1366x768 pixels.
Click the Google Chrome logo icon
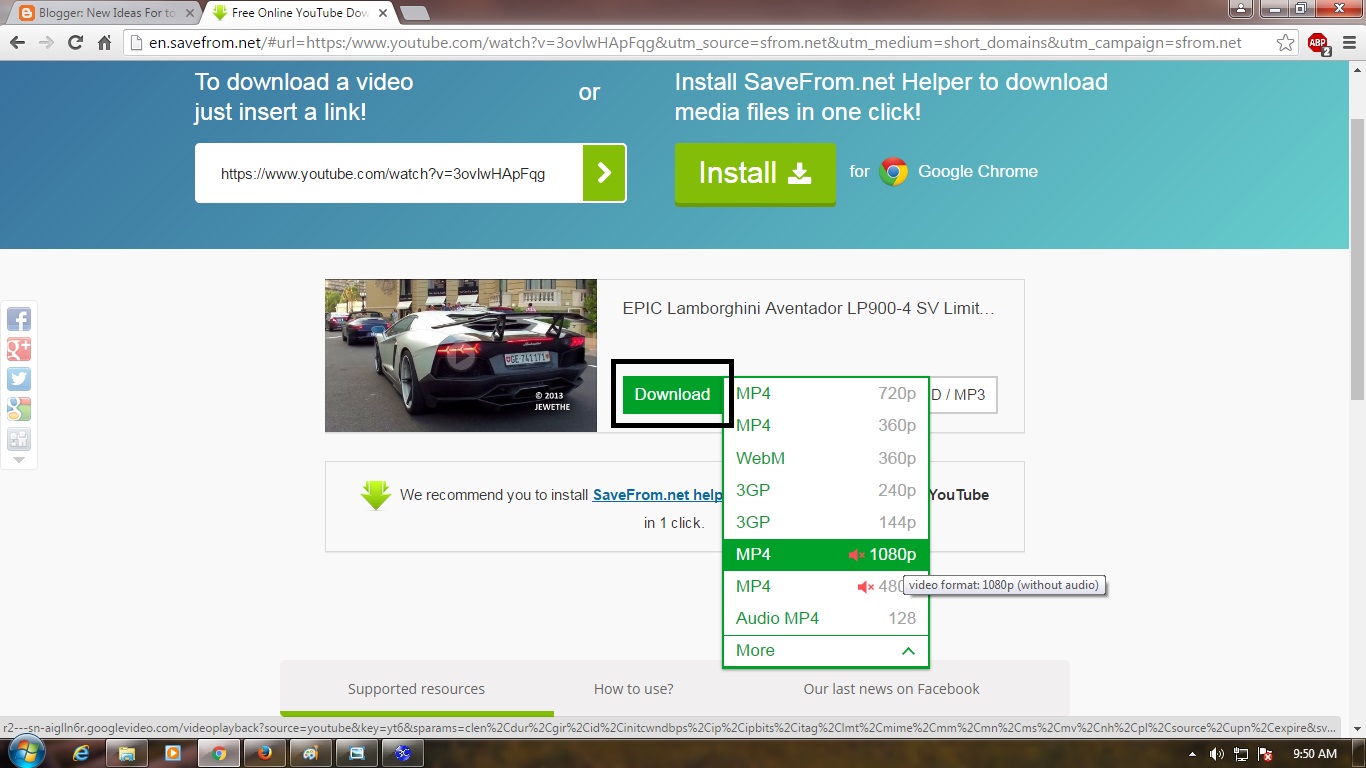pyautogui.click(x=893, y=172)
